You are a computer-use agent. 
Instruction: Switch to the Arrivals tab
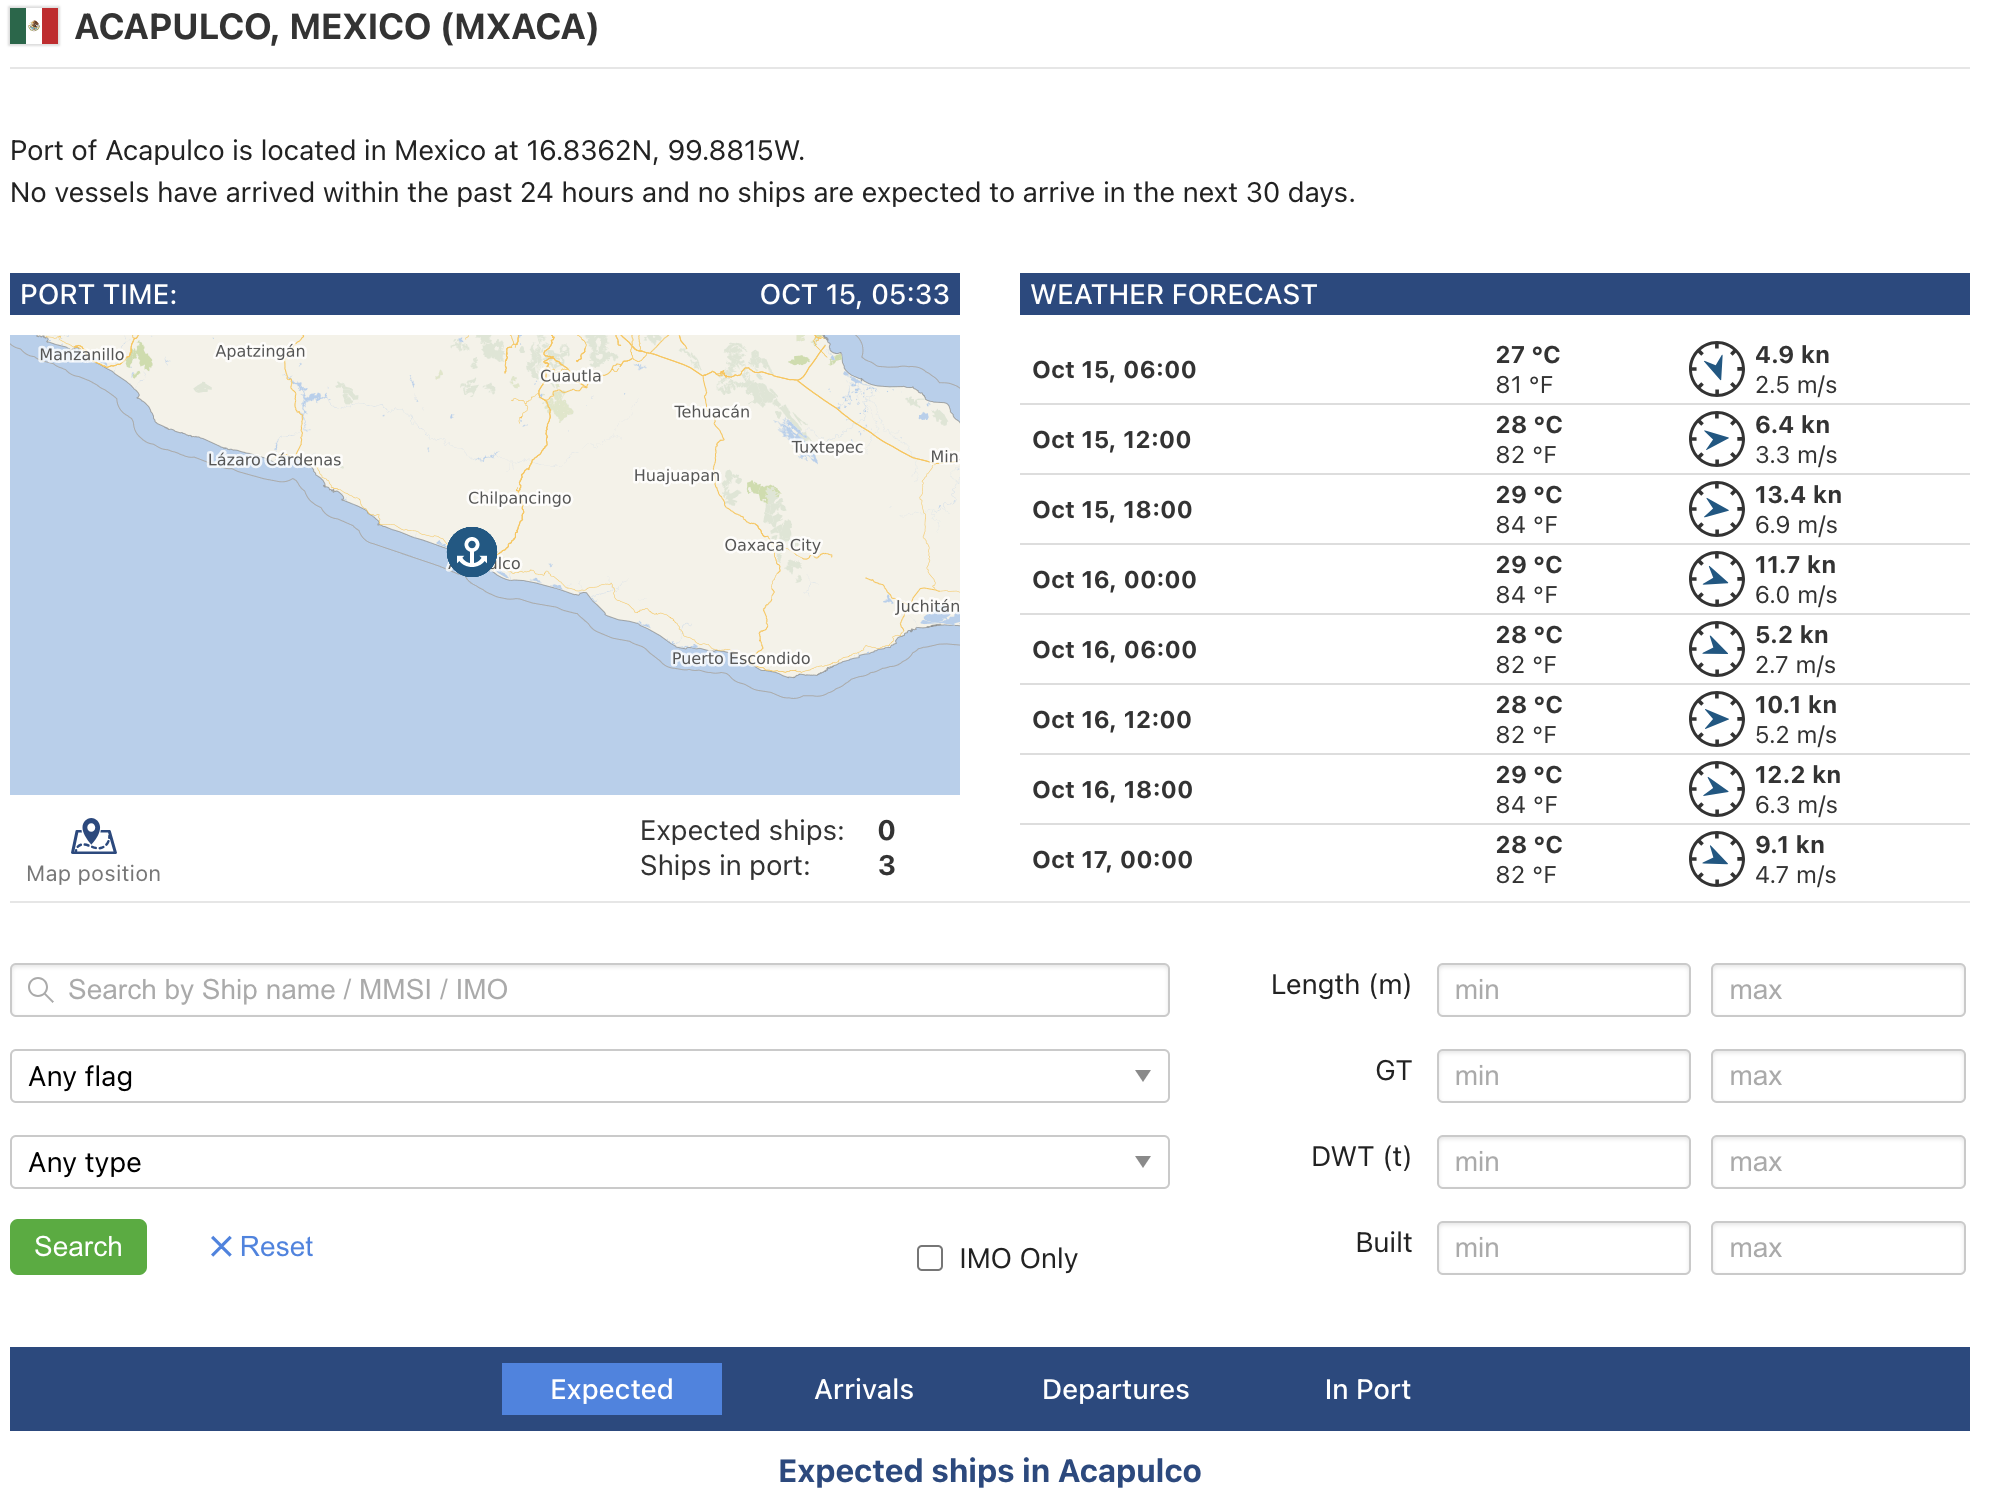tap(863, 1389)
